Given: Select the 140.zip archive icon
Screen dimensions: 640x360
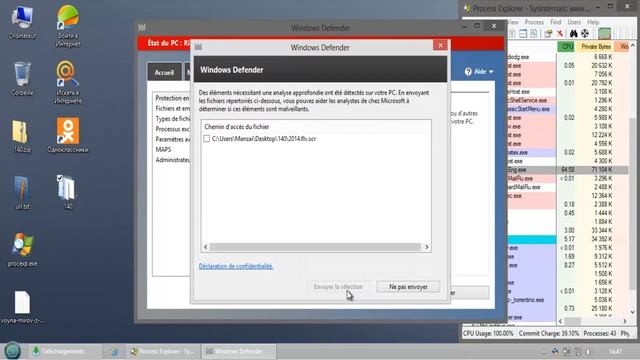Looking at the screenshot, I should (22, 136).
